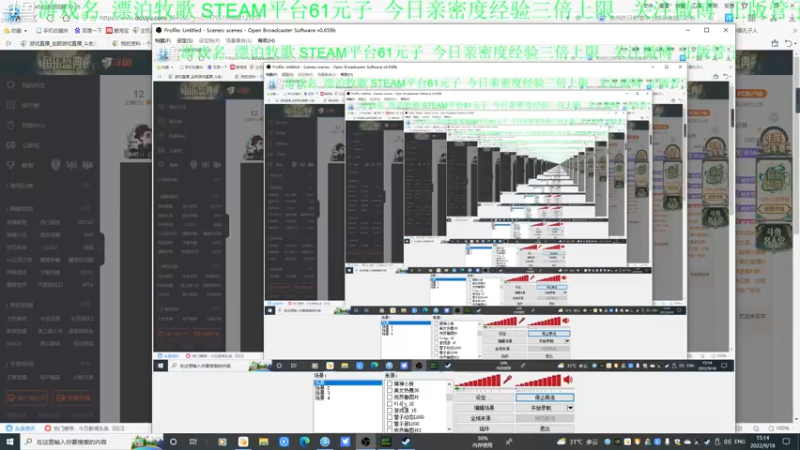
Task: Open the video player icon on the taskbar
Action: pyautogui.click(x=222, y=442)
